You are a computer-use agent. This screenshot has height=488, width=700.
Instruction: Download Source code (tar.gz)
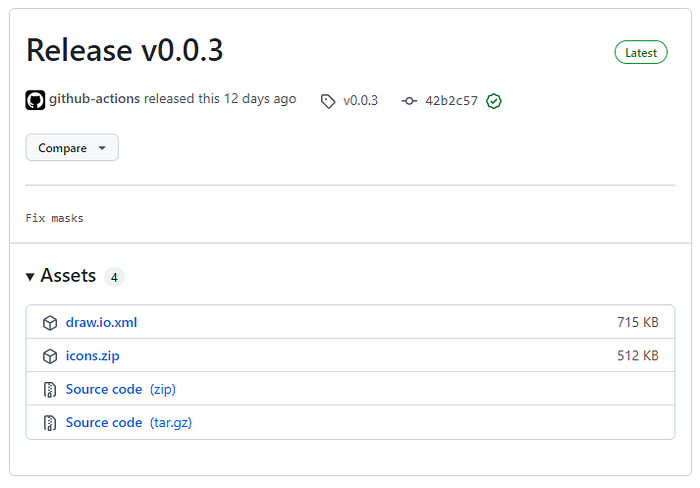129,423
